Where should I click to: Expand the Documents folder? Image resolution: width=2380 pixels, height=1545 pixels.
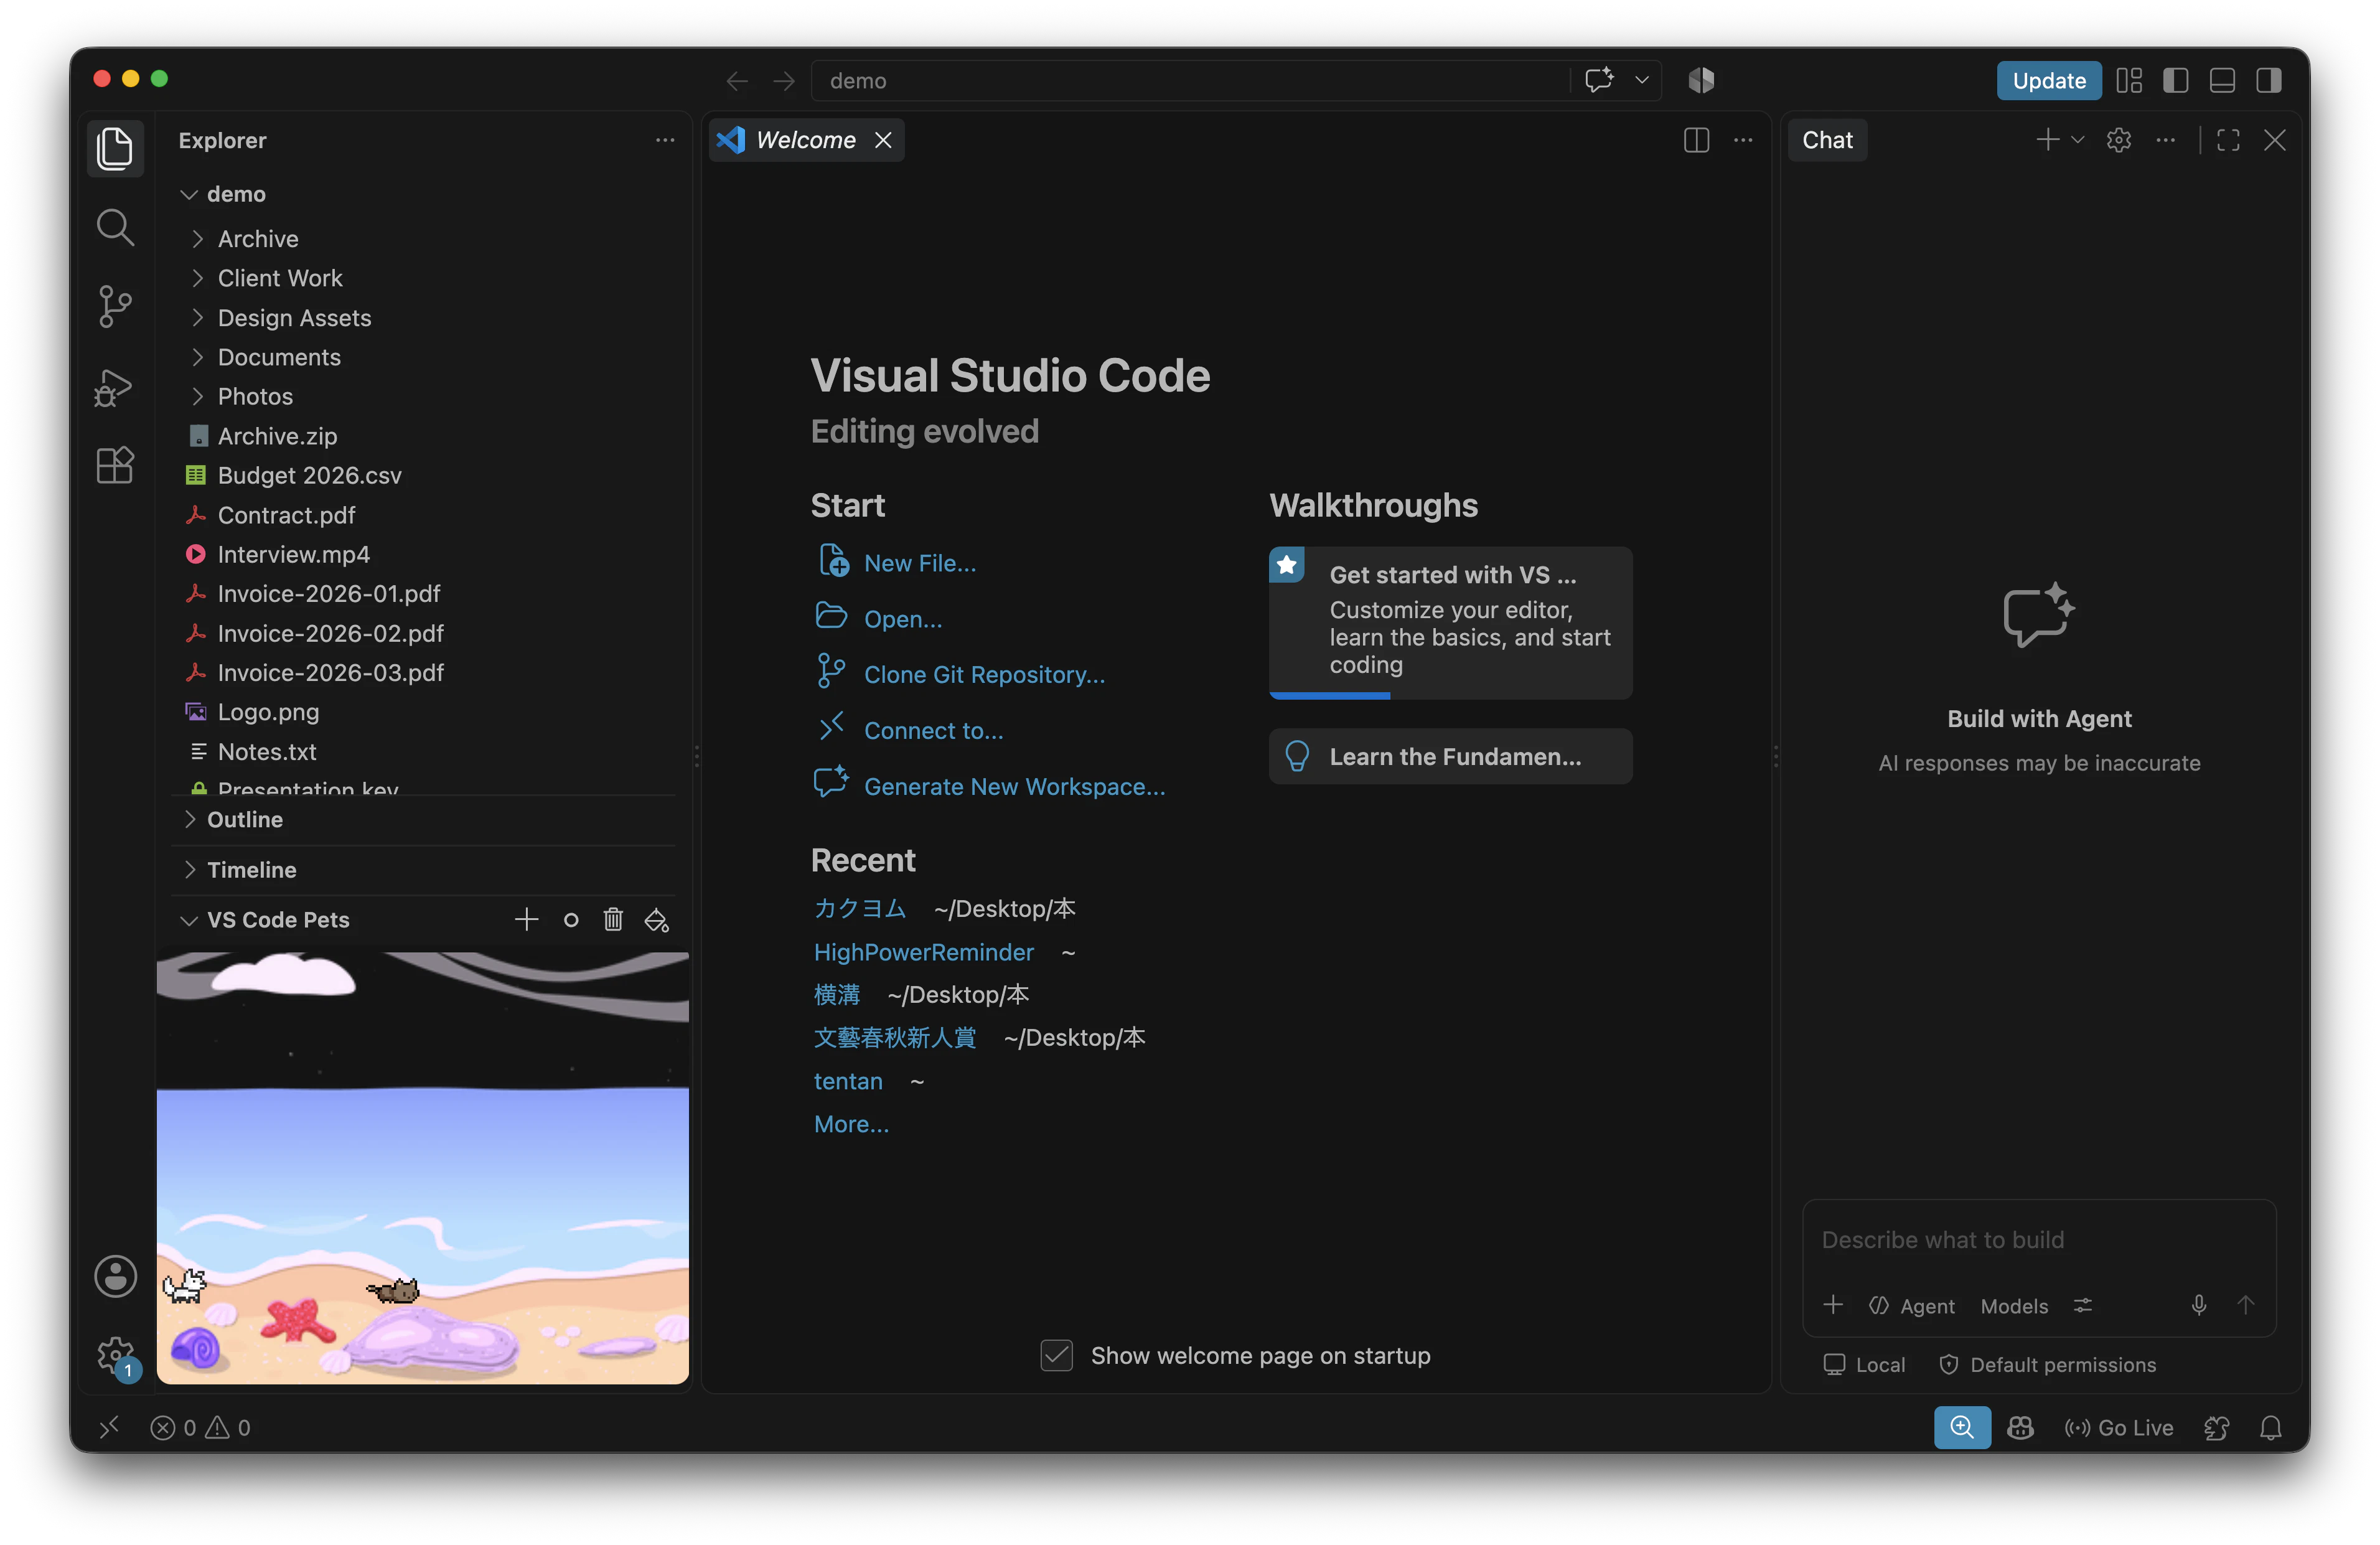198,357
